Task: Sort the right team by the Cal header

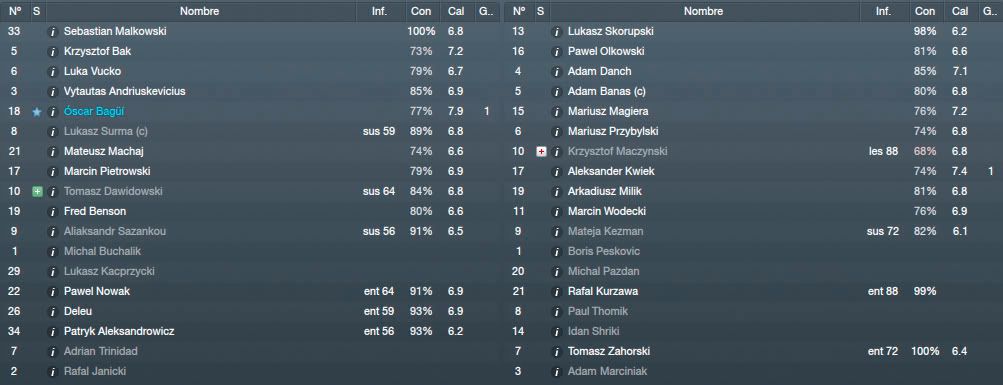Action: 960,11
